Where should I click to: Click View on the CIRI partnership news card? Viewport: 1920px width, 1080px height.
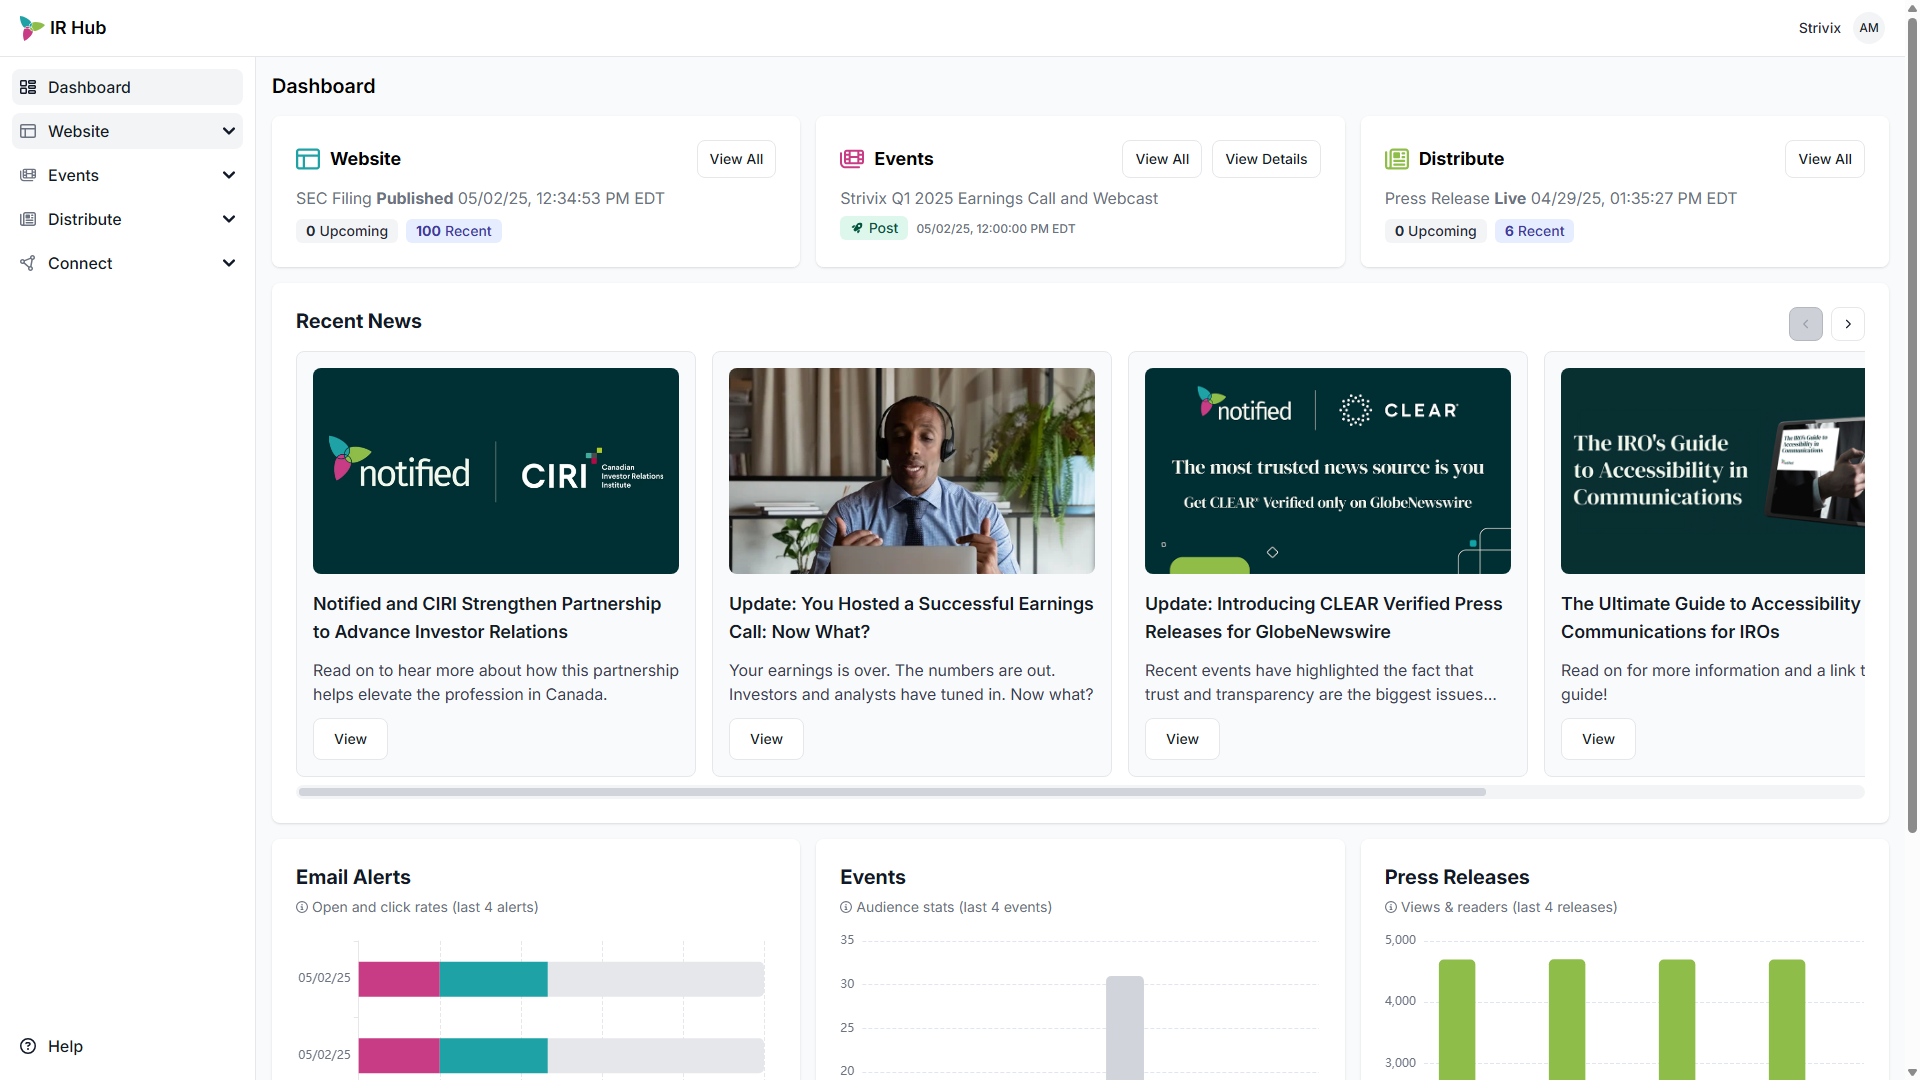tap(349, 739)
